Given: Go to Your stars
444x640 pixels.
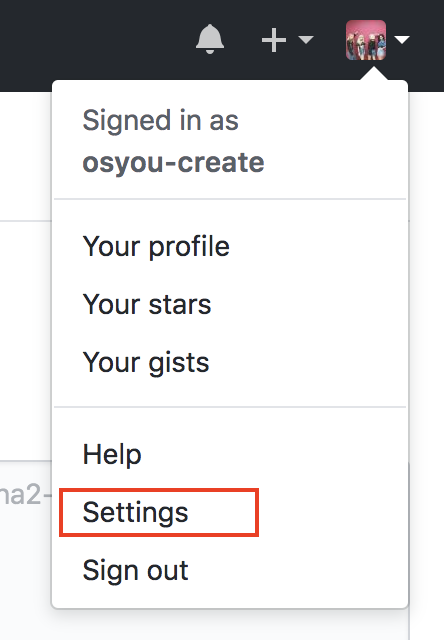Looking at the screenshot, I should 147,304.
